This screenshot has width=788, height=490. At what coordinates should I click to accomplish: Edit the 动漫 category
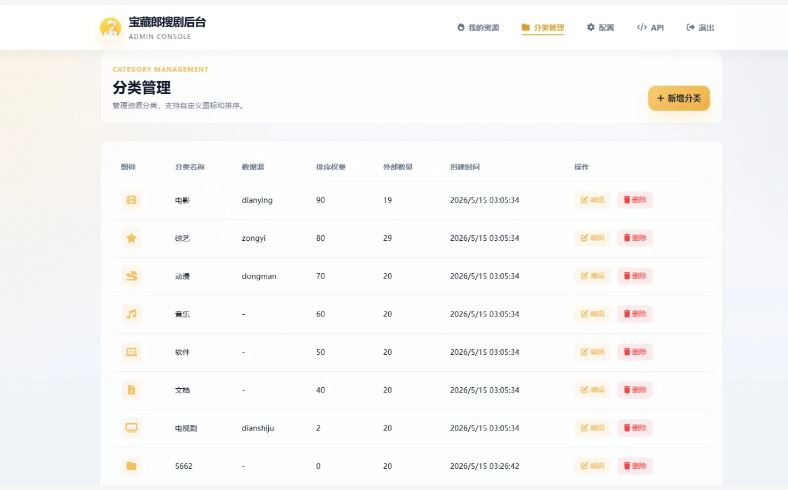click(x=592, y=276)
